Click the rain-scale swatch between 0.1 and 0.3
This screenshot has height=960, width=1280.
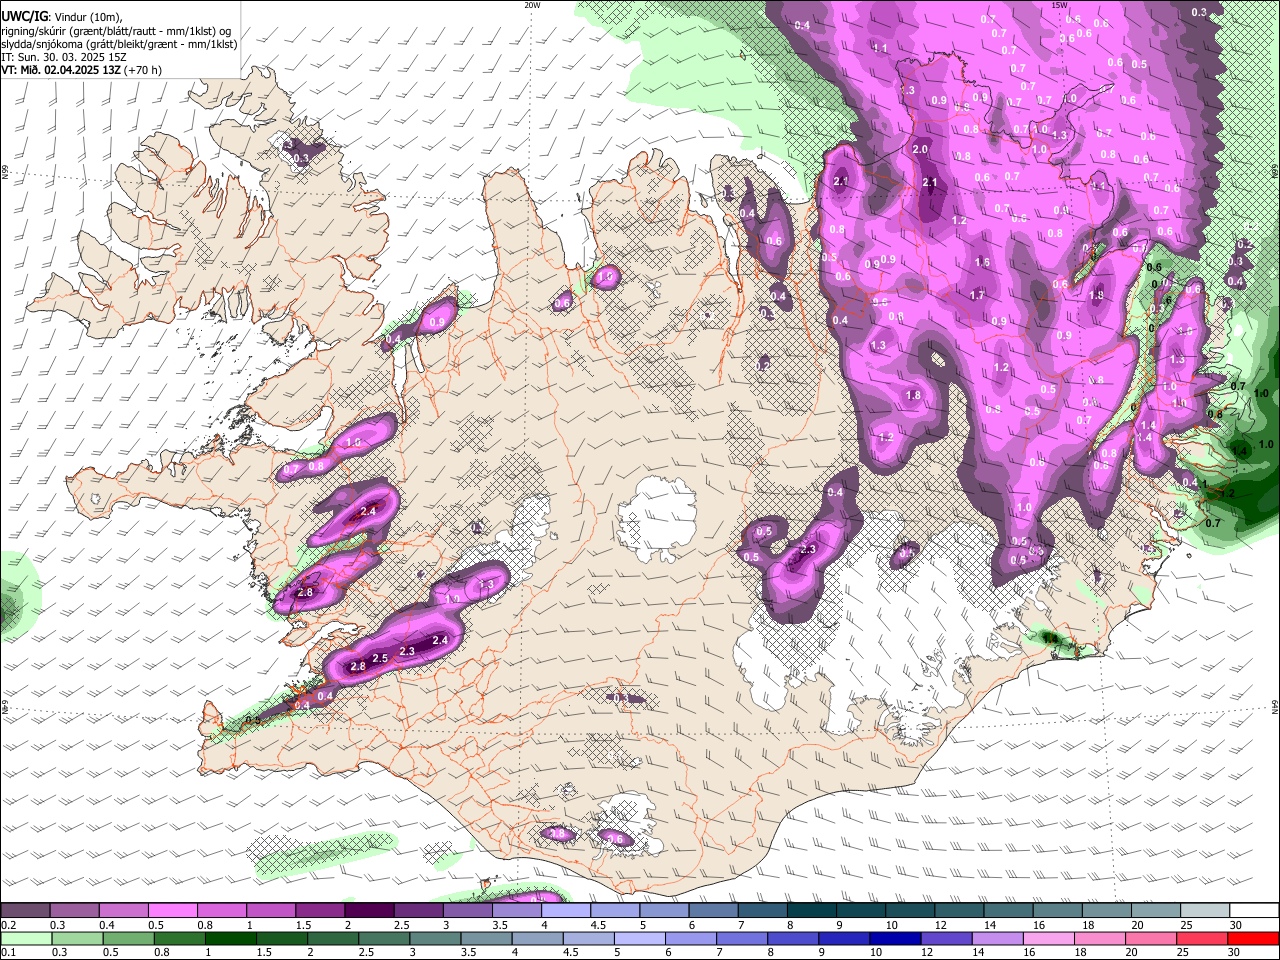point(27,939)
